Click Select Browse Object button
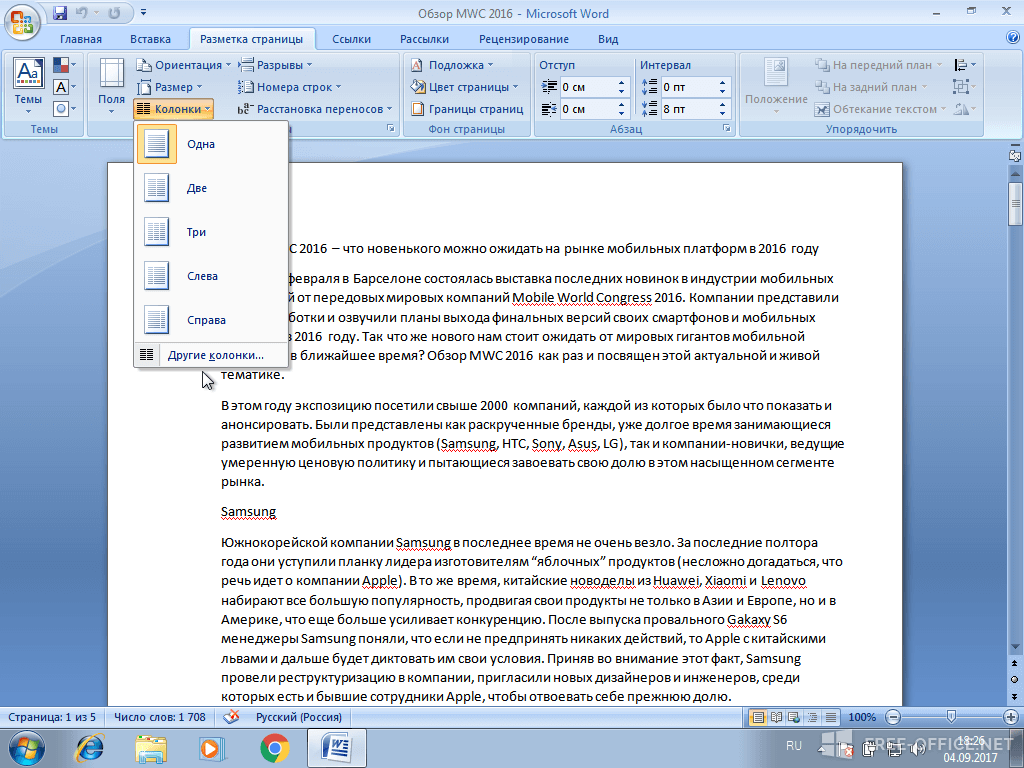Viewport: 1024px width, 768px height. (x=1015, y=679)
